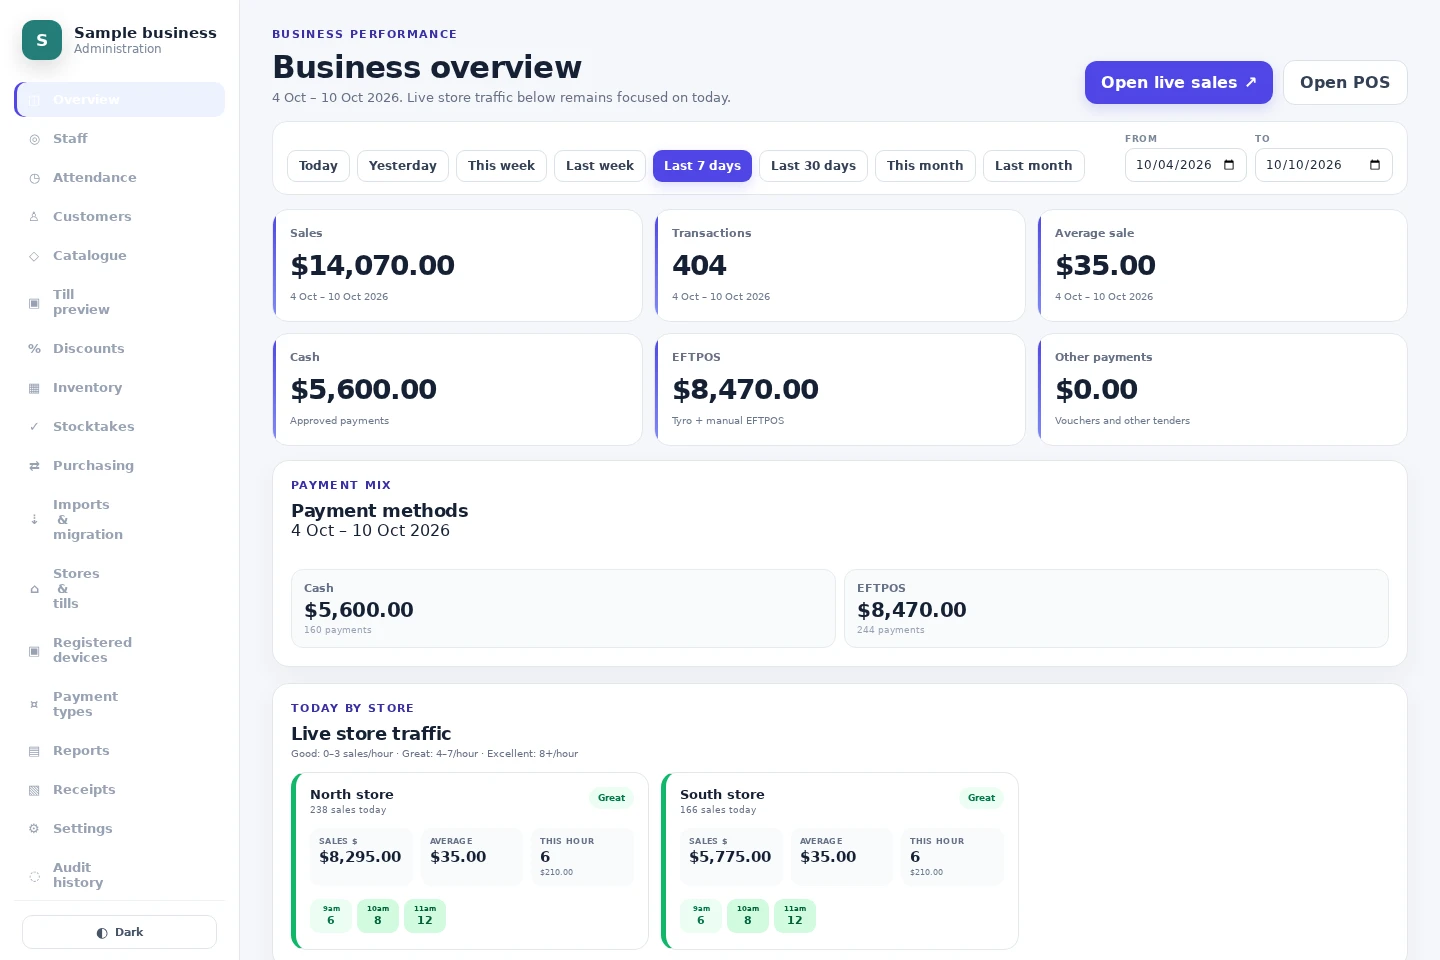Click Other payments $0.00 card
This screenshot has height=960, width=1440.
point(1222,389)
